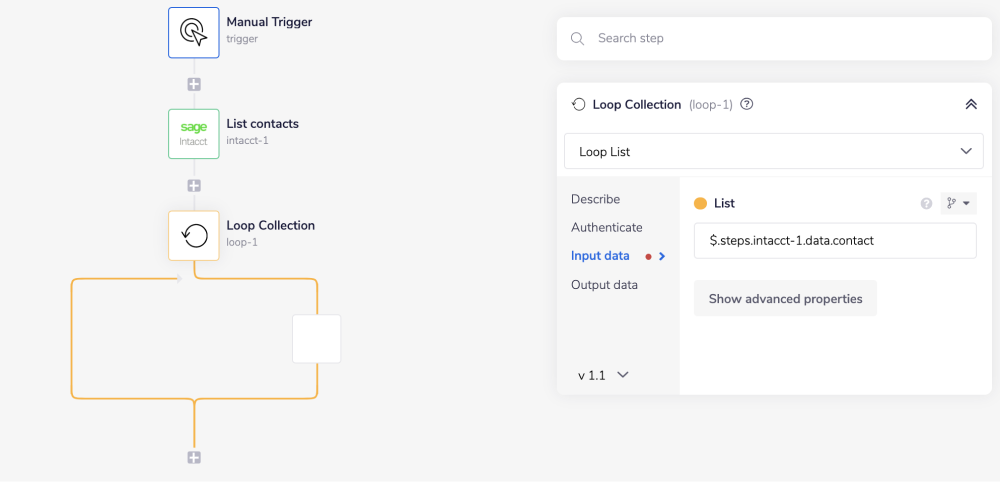Click the empty step placeholder inside loop

(316, 339)
